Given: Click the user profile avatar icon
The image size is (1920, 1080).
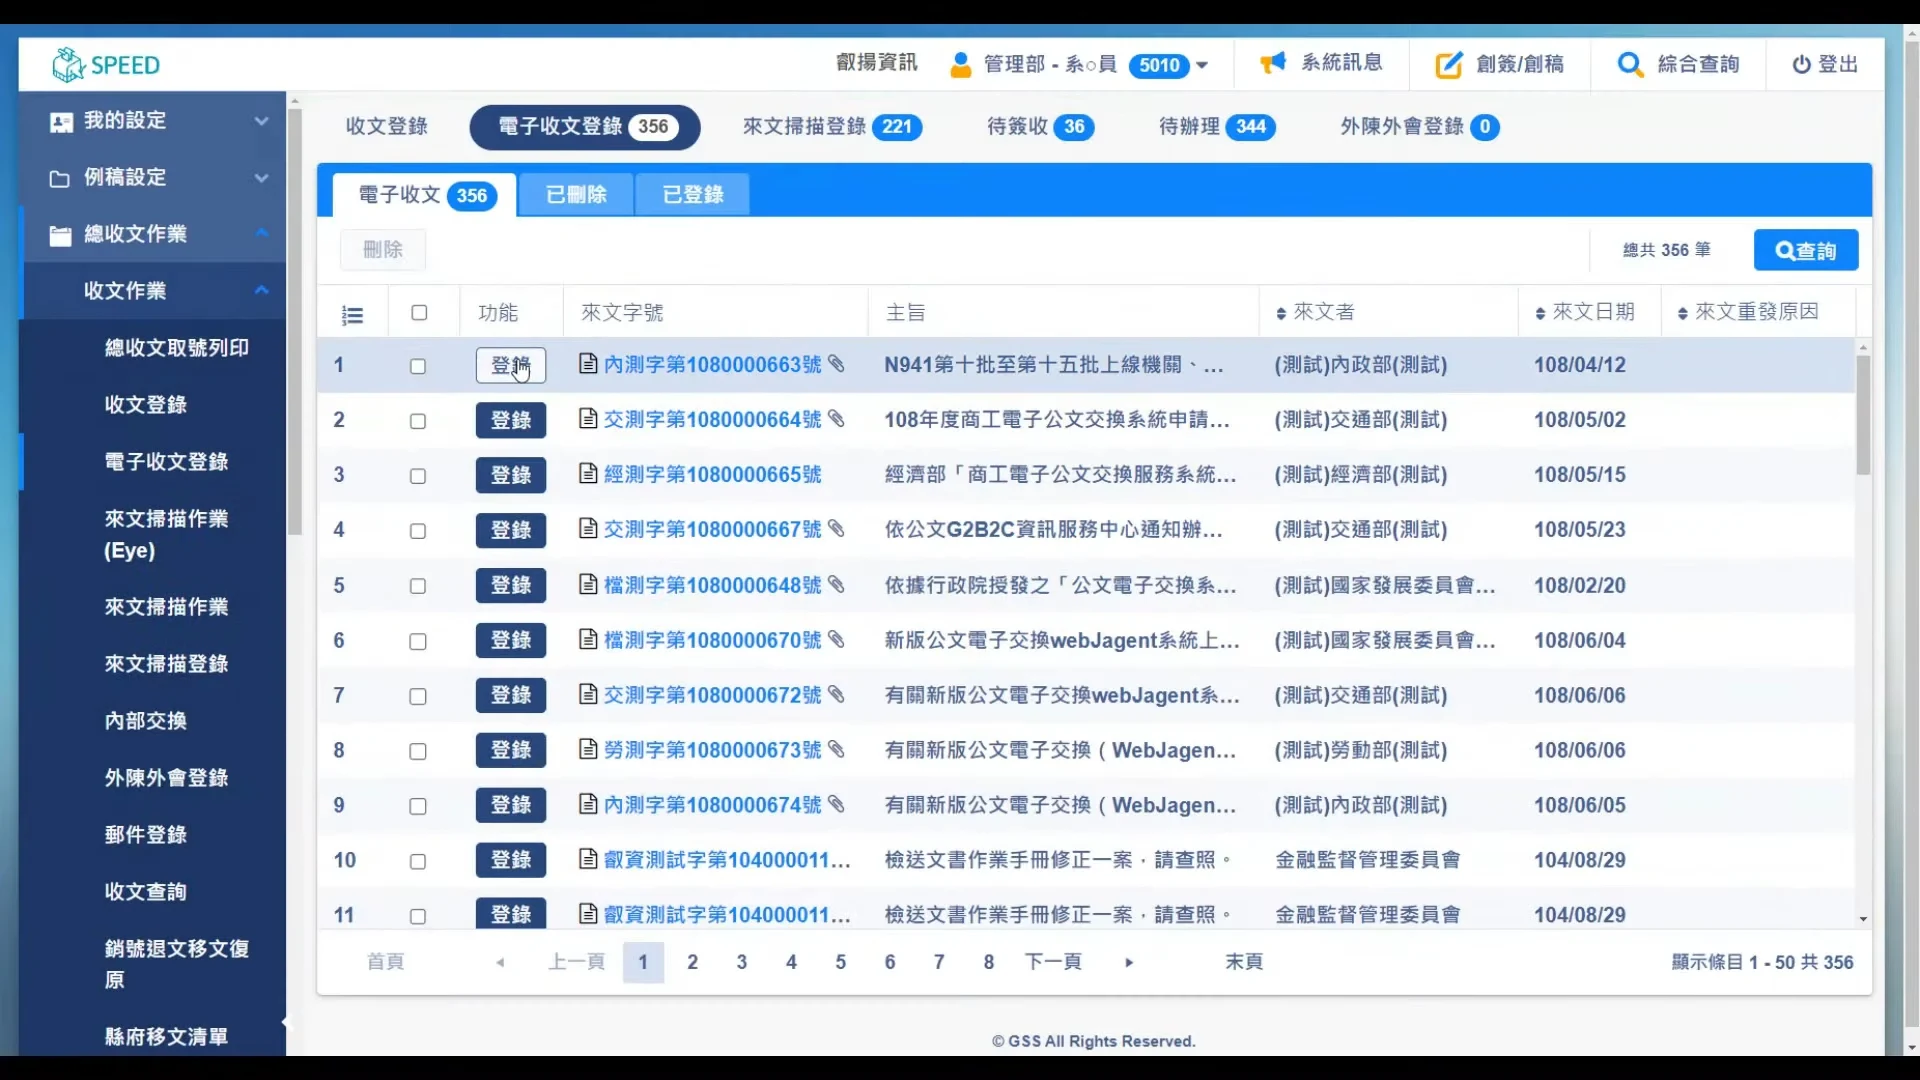Looking at the screenshot, I should coord(960,65).
